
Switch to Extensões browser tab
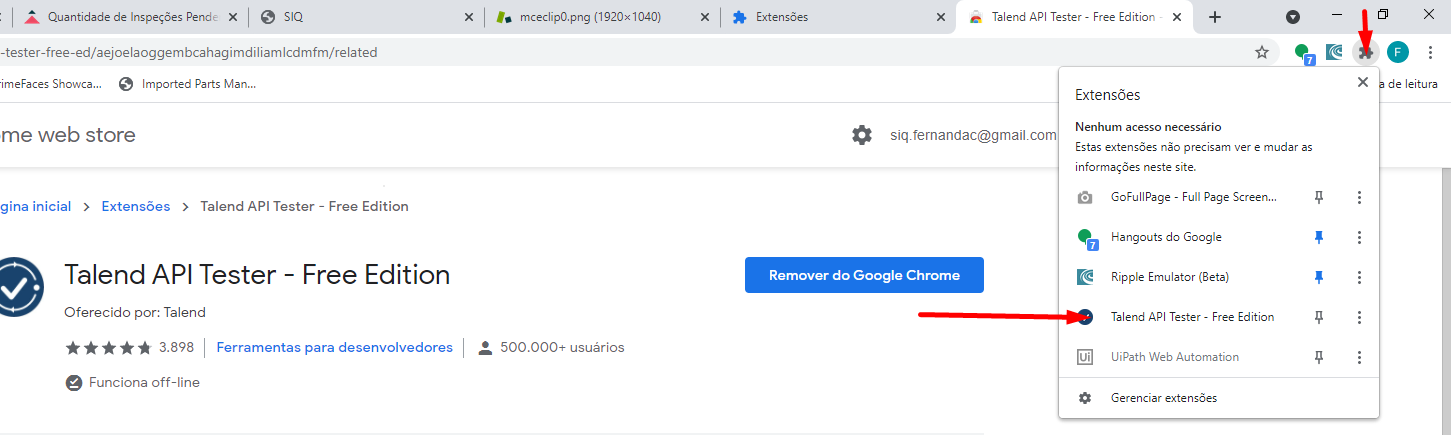click(x=838, y=17)
